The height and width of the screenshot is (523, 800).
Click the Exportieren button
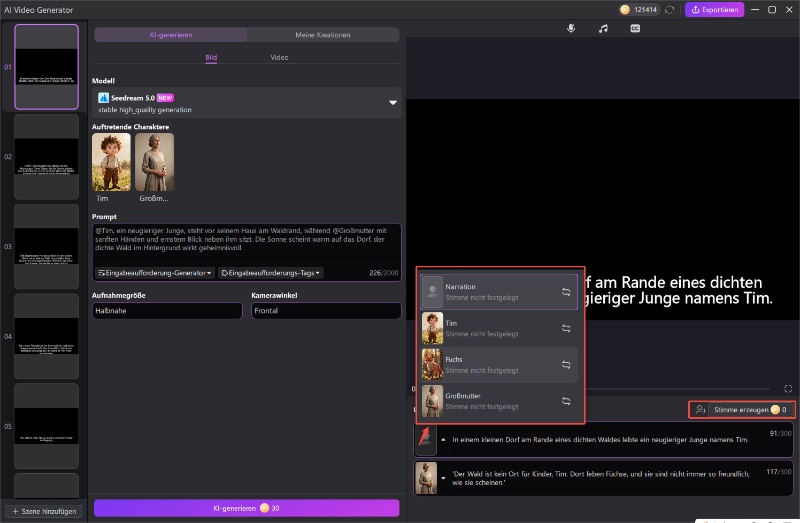(x=714, y=10)
